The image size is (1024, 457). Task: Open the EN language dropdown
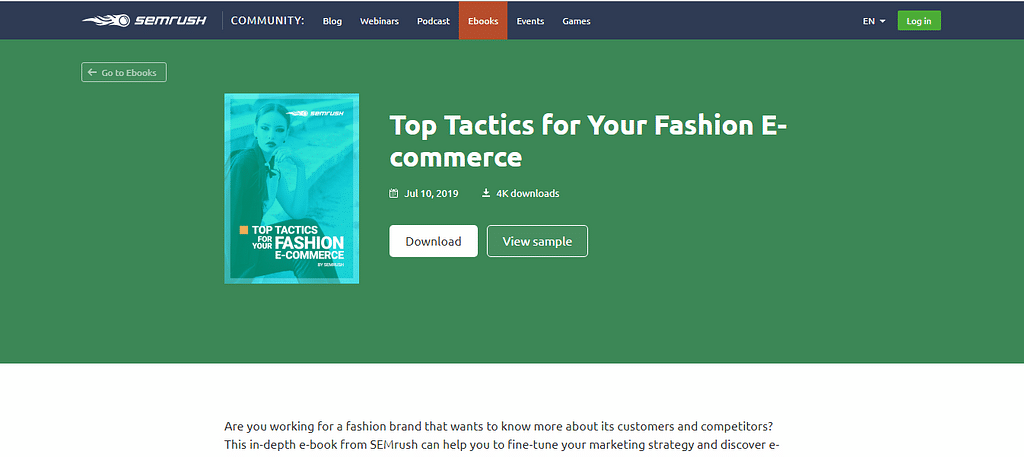coord(874,21)
